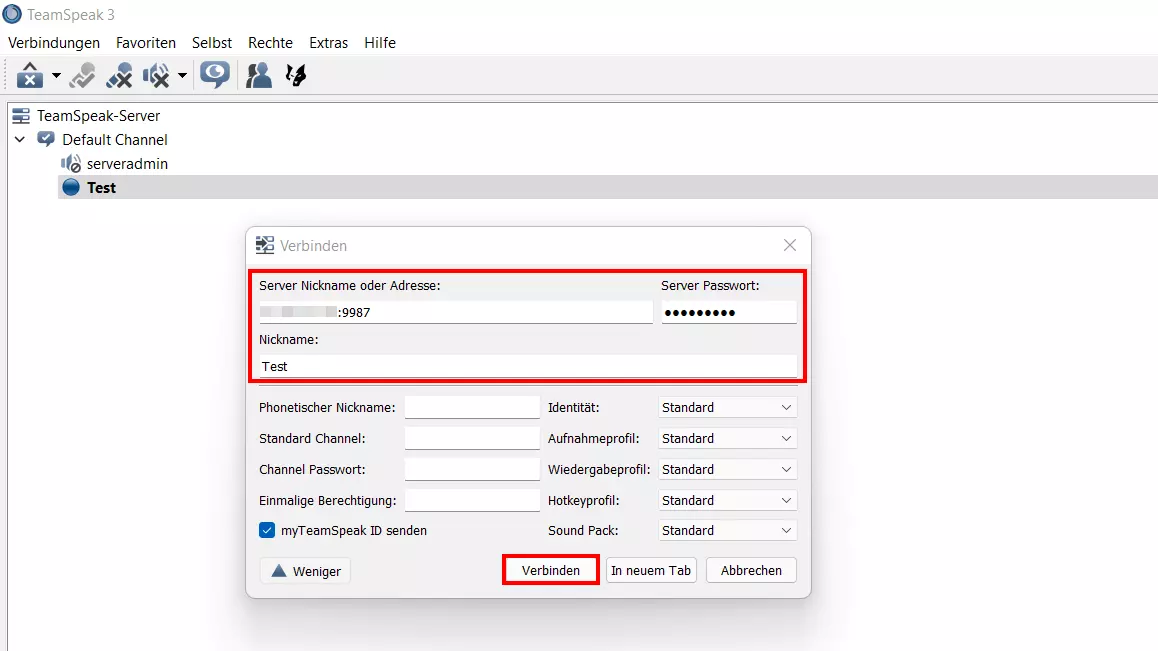Click the Nickname field containing Test
The width and height of the screenshot is (1158, 651).
(528, 366)
